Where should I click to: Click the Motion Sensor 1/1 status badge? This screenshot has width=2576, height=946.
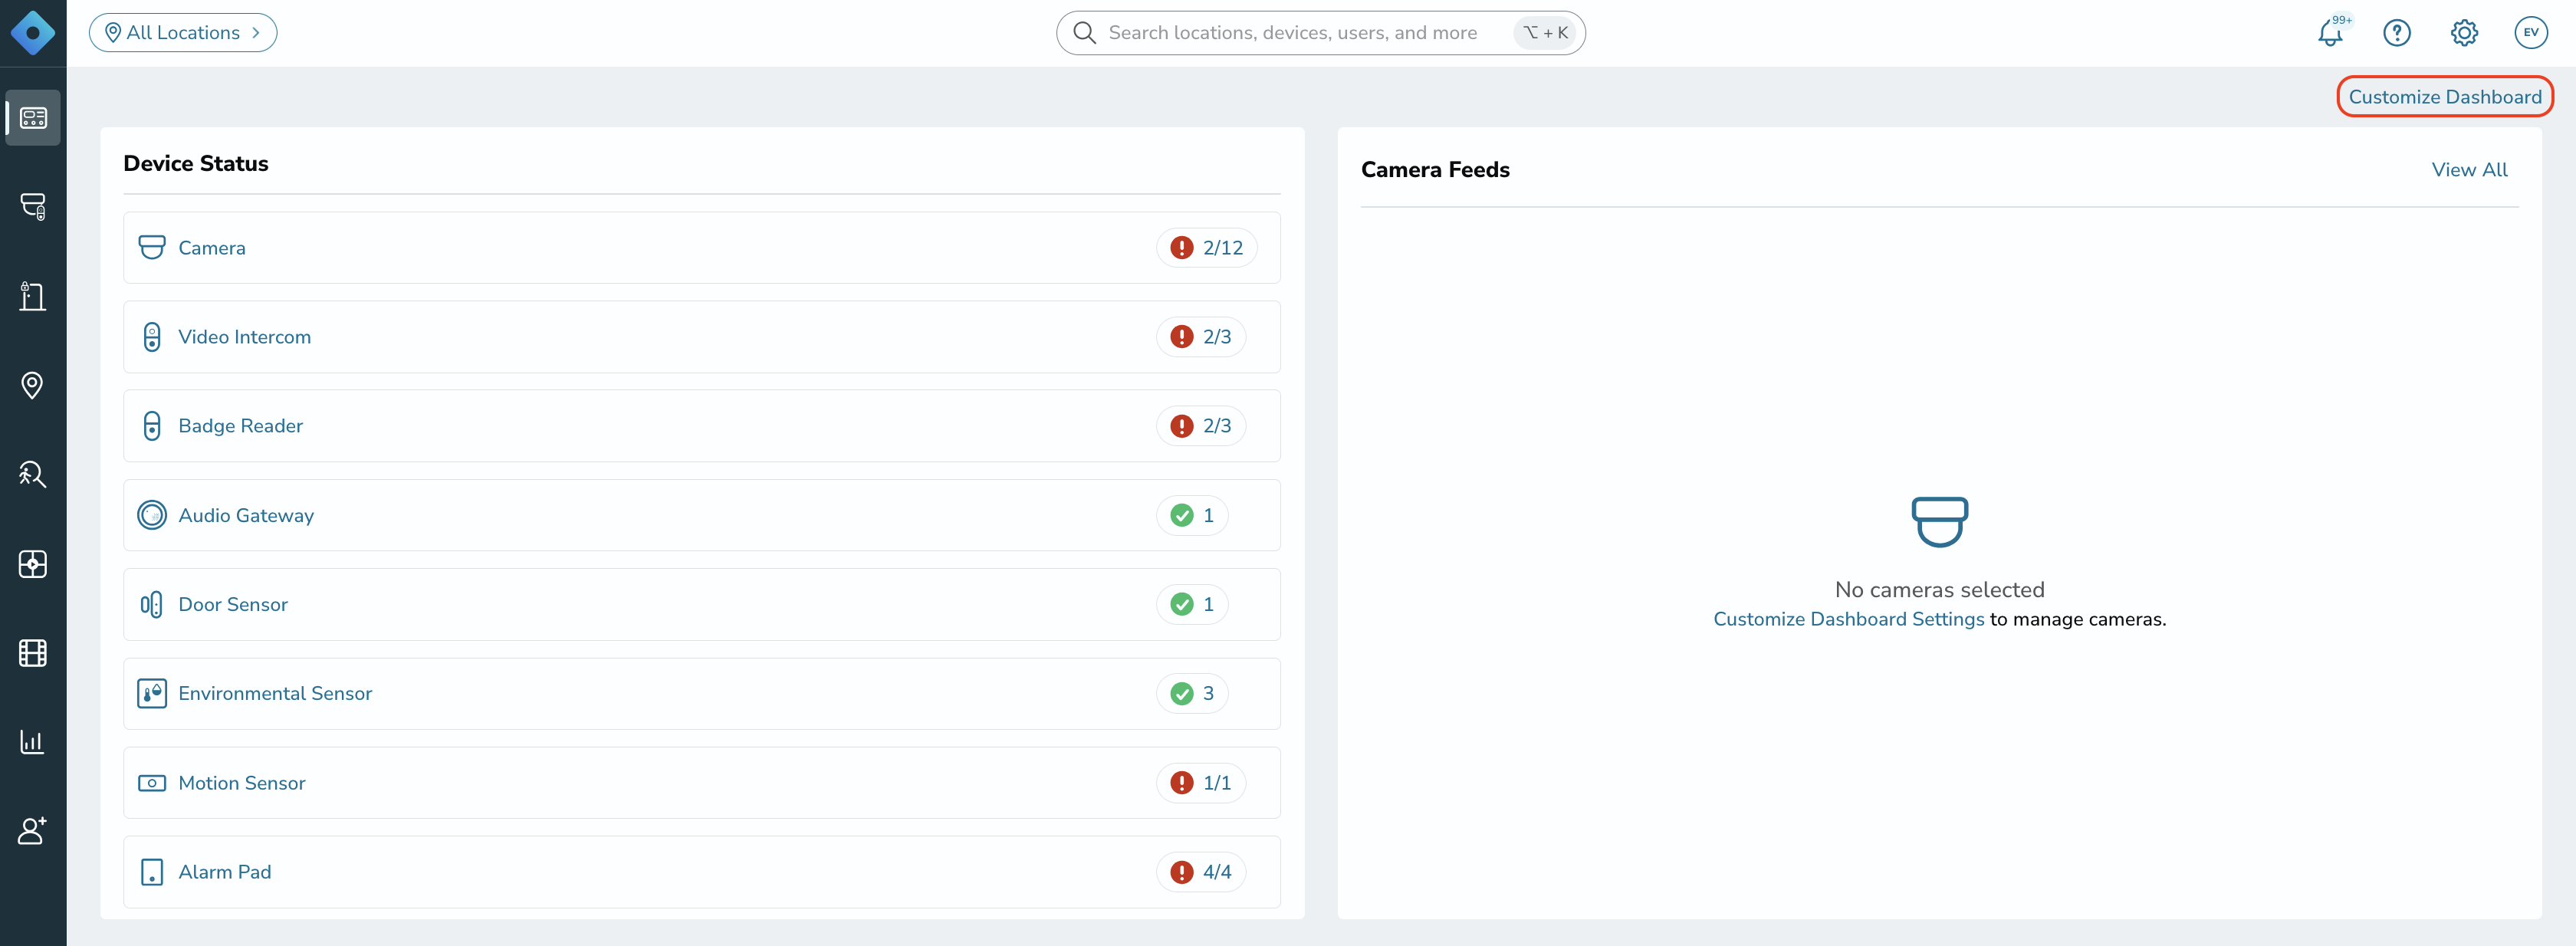pos(1200,783)
